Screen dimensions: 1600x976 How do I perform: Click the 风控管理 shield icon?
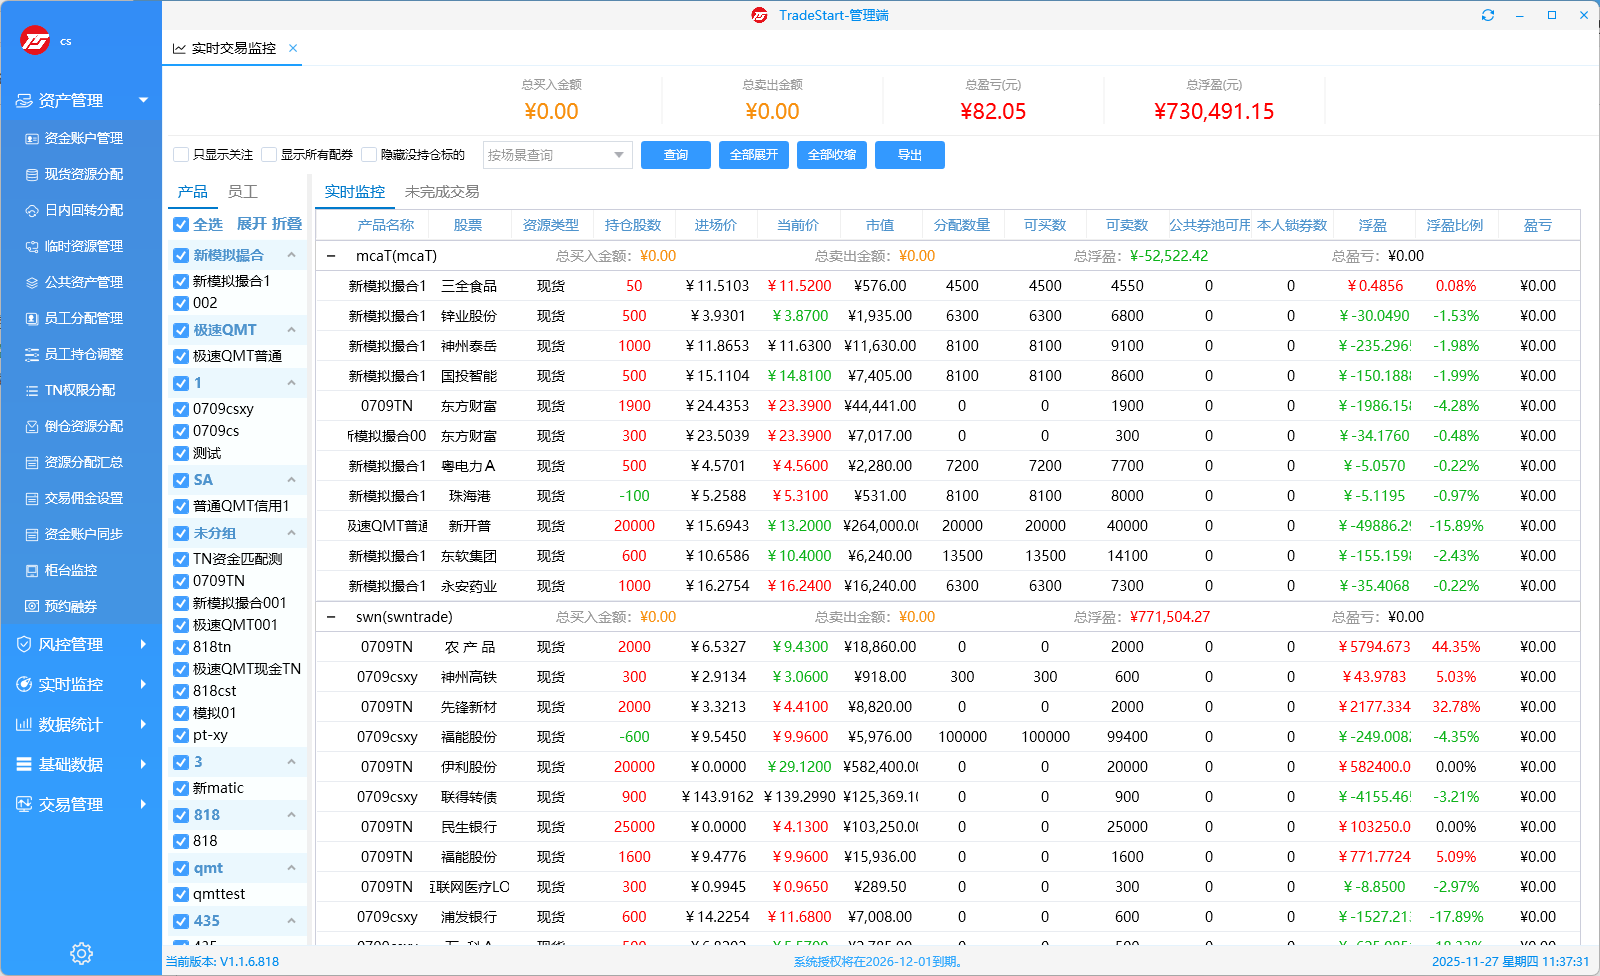point(24,645)
